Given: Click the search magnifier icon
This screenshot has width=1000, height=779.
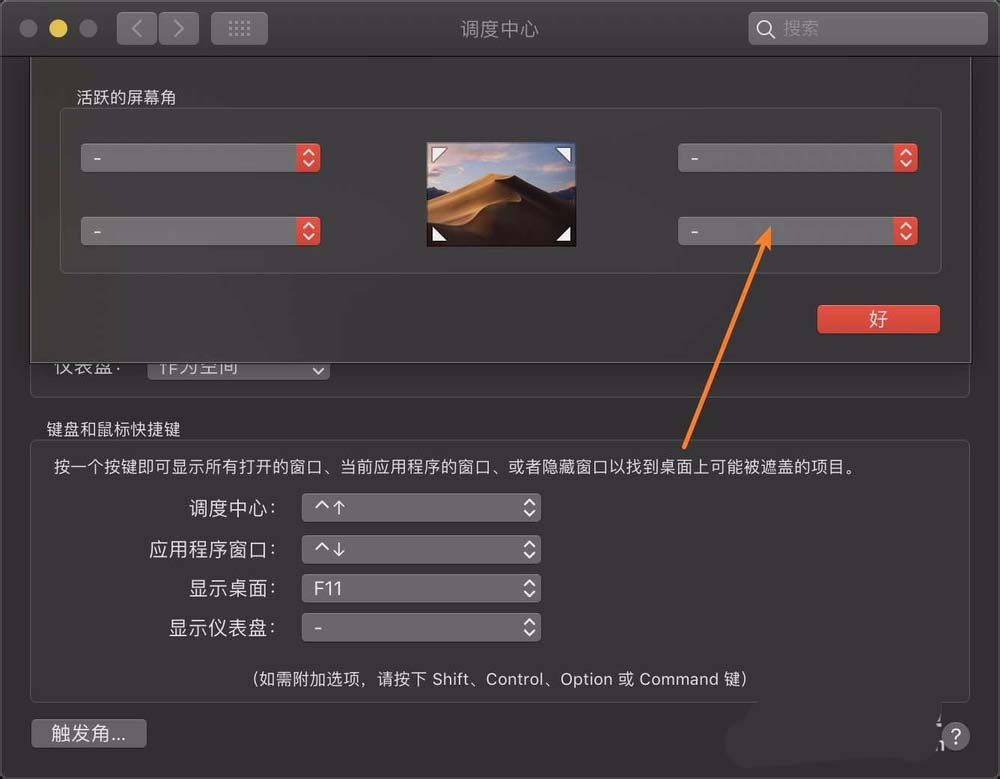Looking at the screenshot, I should pyautogui.click(x=766, y=29).
